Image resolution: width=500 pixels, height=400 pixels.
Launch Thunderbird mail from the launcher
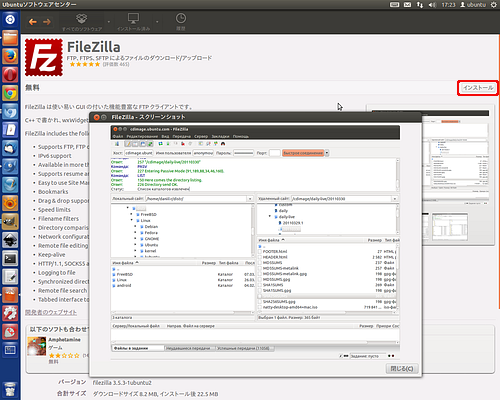click(10, 148)
